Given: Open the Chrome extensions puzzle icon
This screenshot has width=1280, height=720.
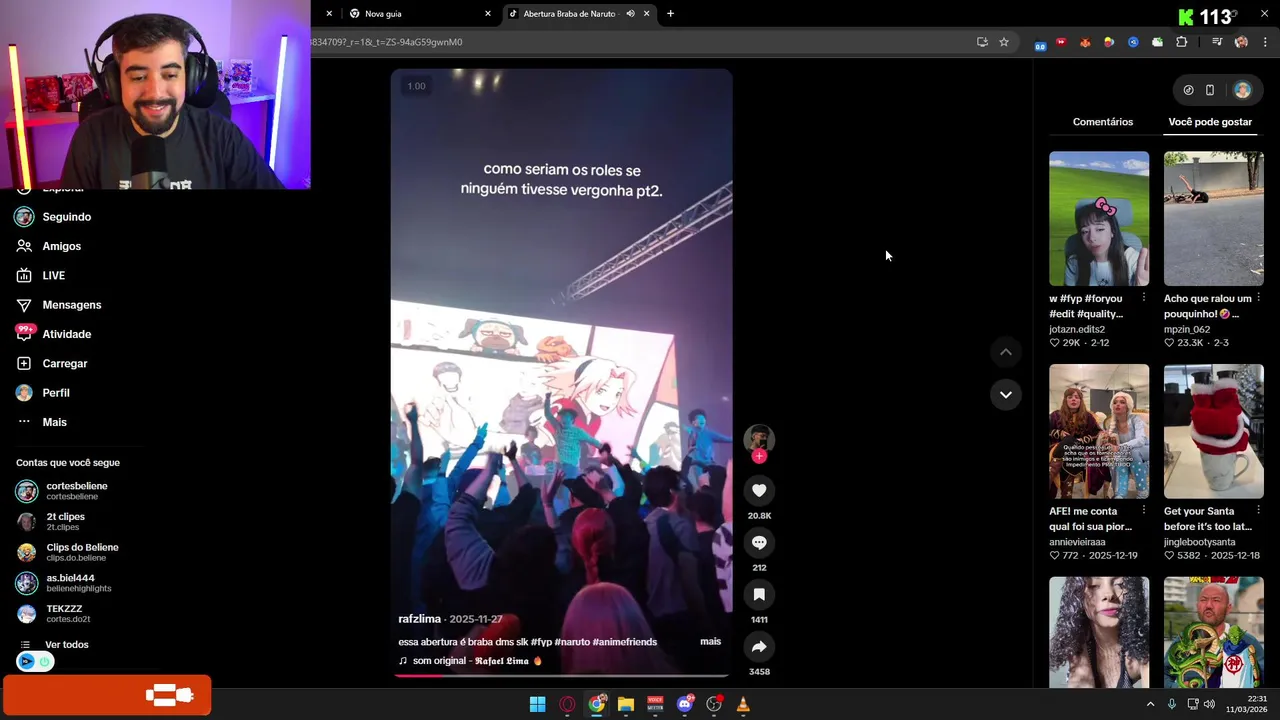Looking at the screenshot, I should tap(1181, 42).
